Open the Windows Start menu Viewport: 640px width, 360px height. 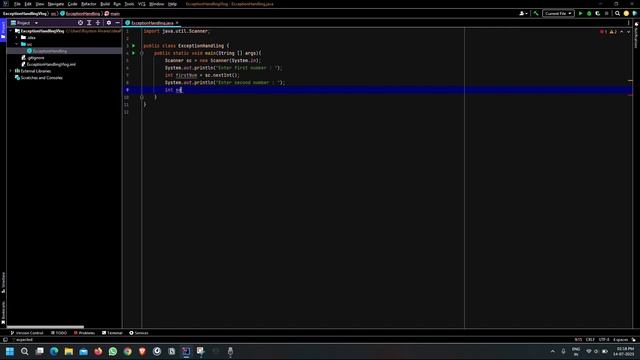pos(10,351)
